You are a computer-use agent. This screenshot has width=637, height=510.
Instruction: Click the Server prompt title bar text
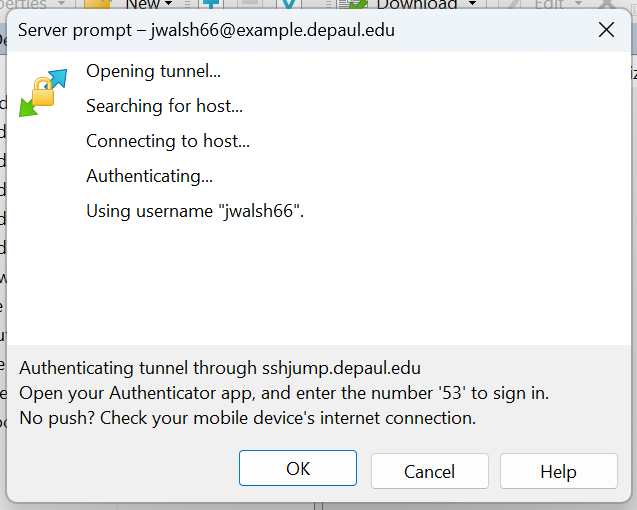[206, 30]
